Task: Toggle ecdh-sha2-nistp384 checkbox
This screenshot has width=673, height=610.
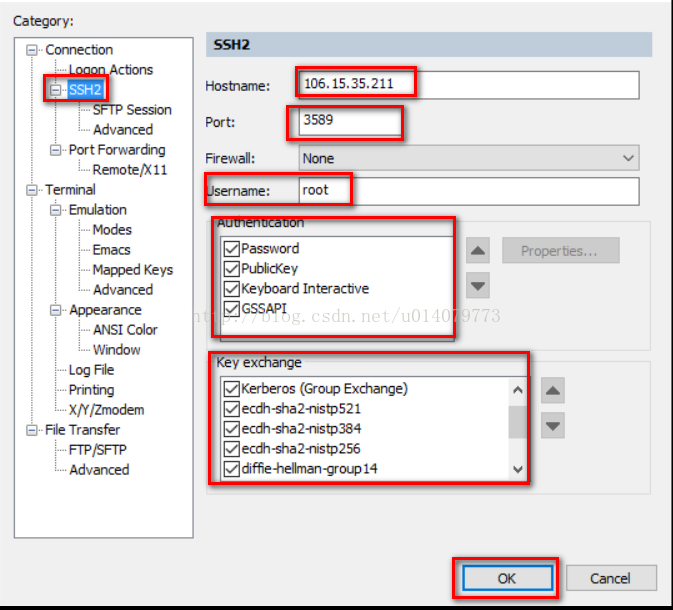Action: 232,429
